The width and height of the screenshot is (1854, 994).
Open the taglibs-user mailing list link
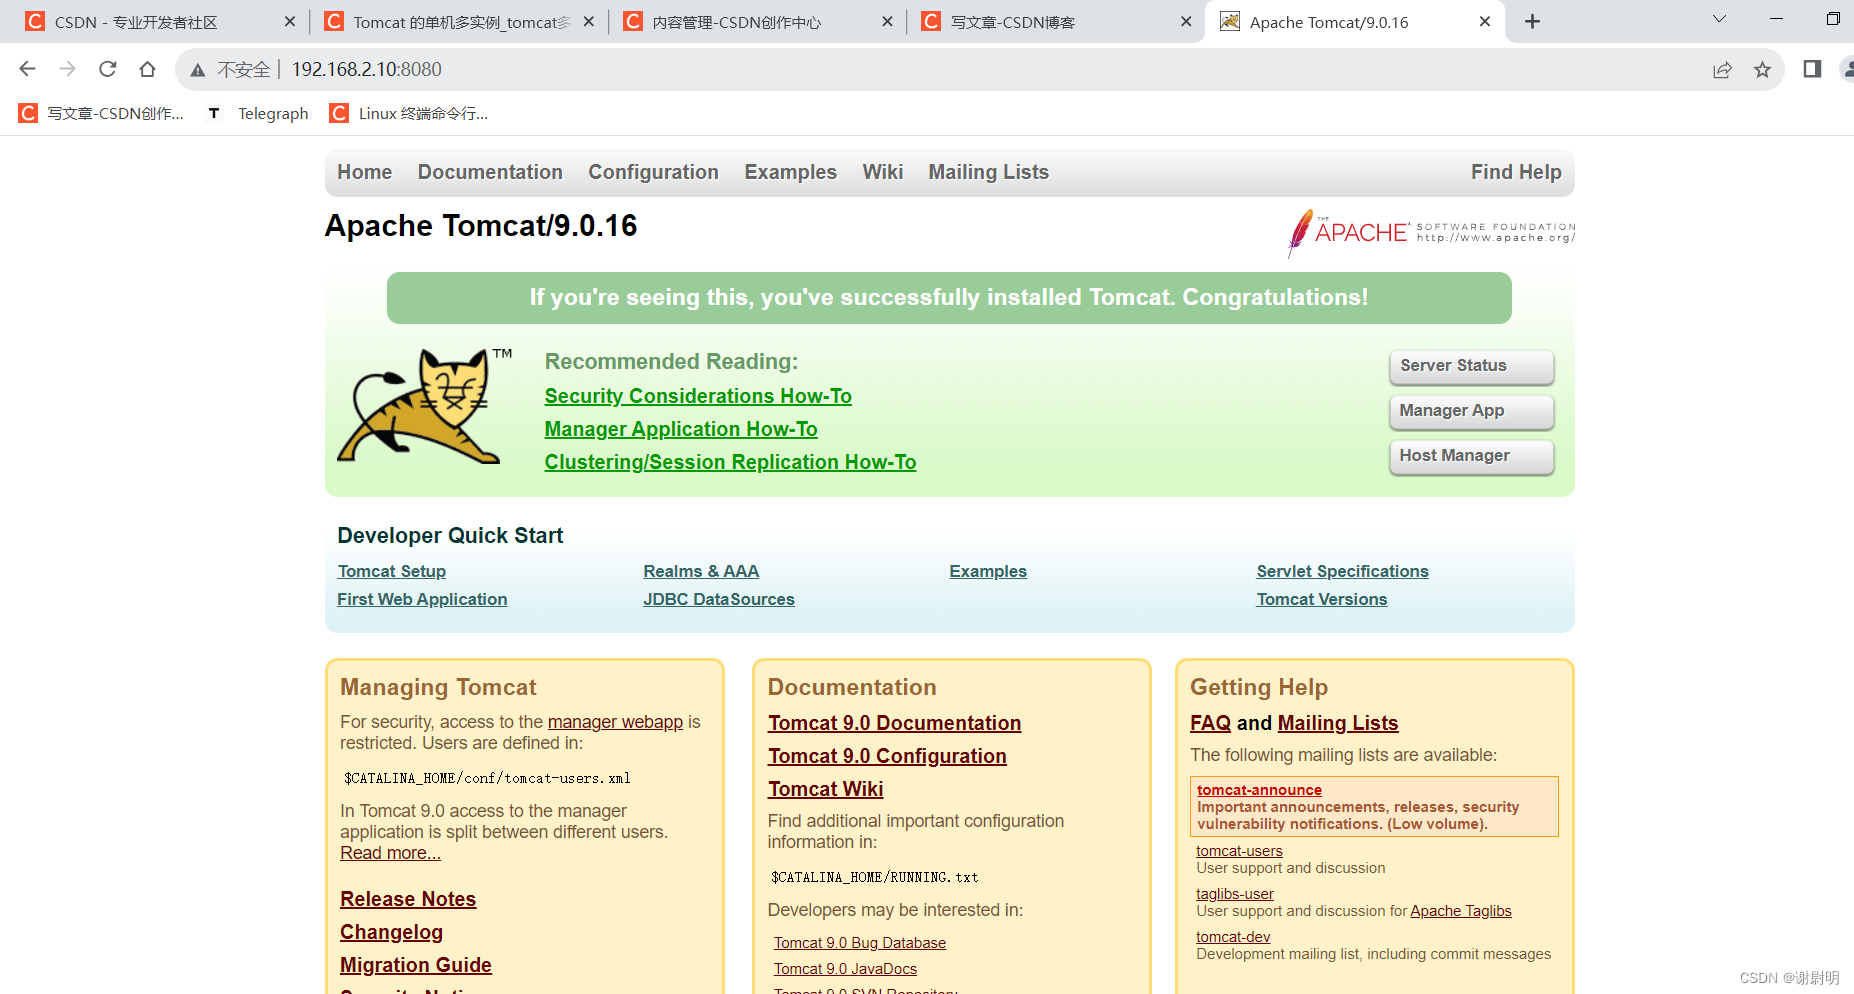tap(1235, 894)
